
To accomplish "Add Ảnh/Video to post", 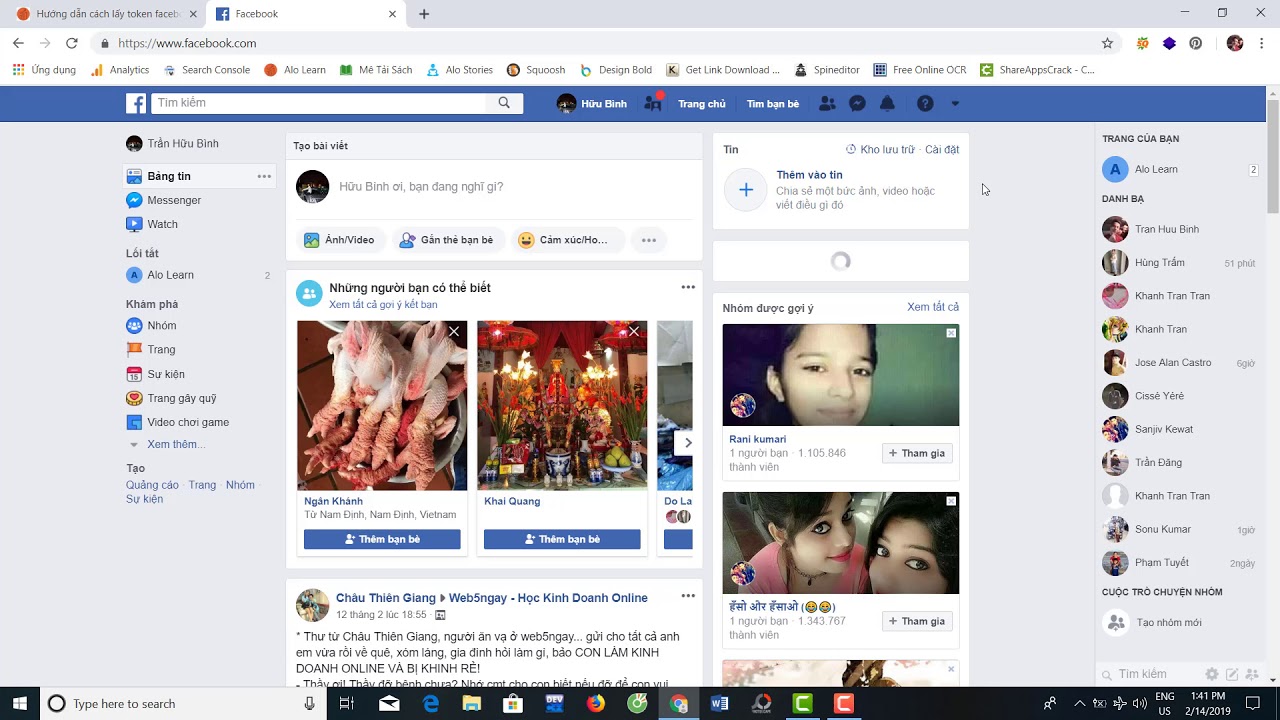I will click(339, 240).
